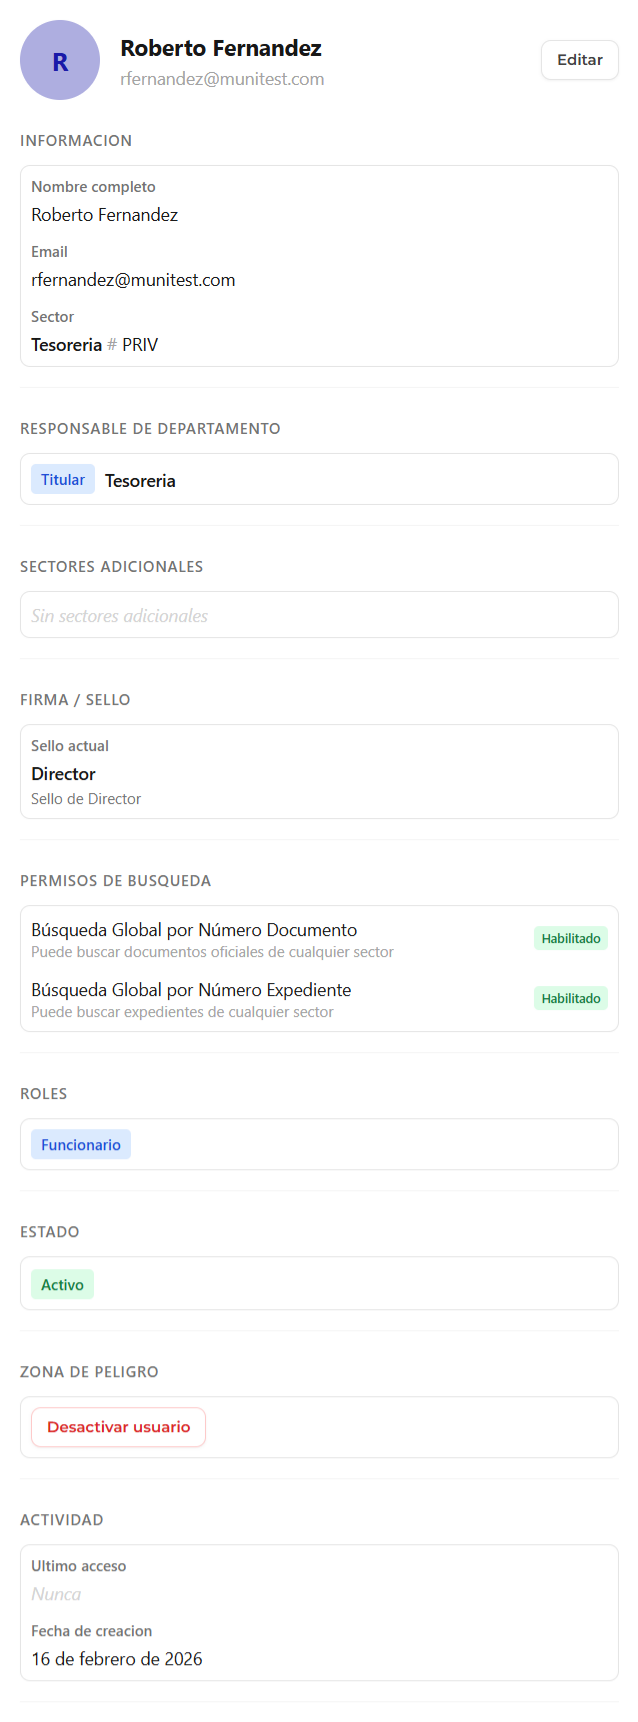
Task: Click the Titular badge
Action: (63, 480)
